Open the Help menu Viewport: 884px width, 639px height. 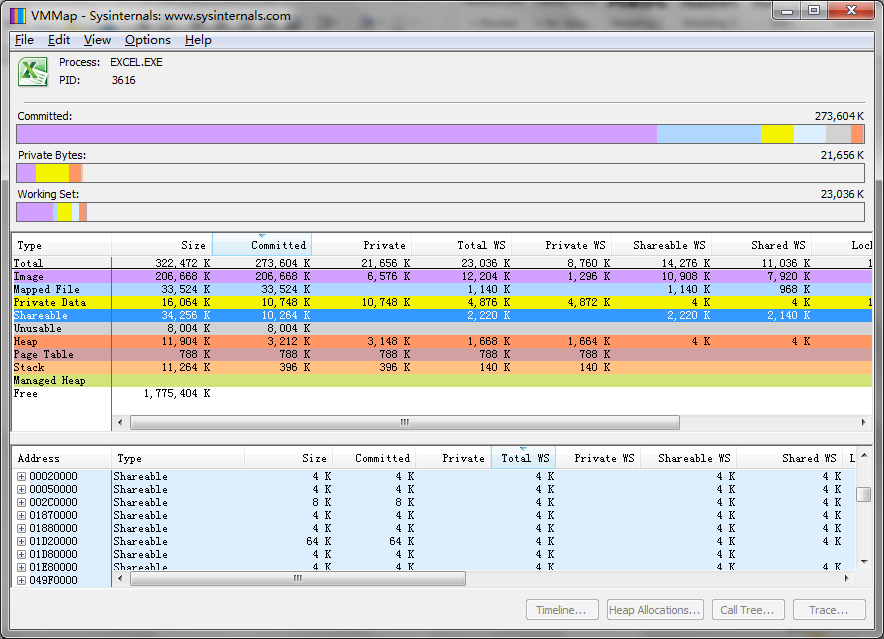pyautogui.click(x=198, y=40)
